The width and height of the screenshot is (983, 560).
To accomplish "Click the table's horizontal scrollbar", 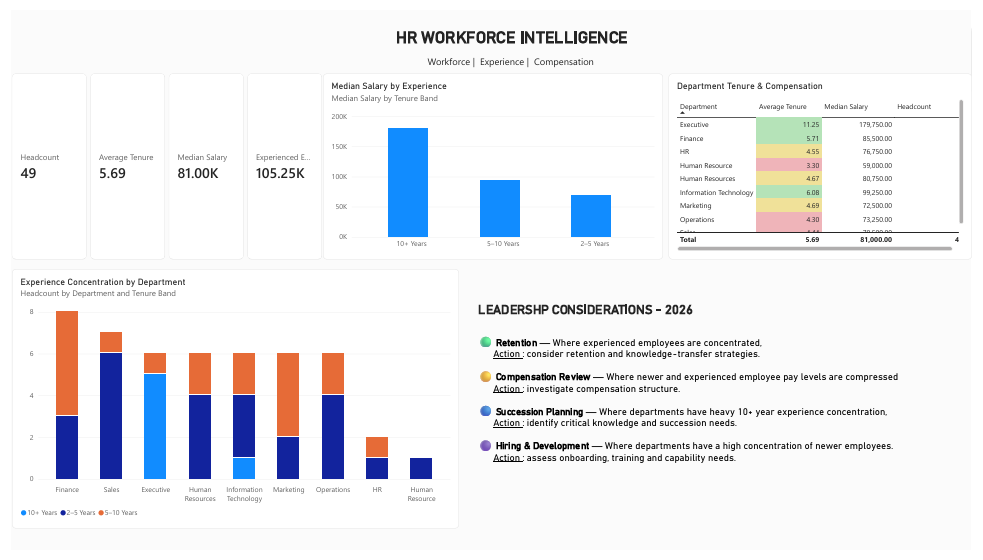I will pyautogui.click(x=815, y=249).
